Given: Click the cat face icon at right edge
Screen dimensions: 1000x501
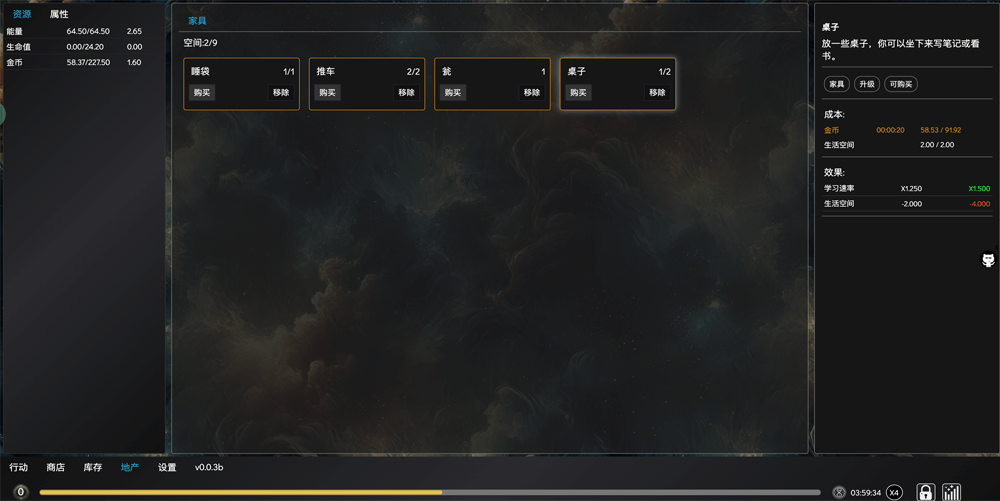Looking at the screenshot, I should pos(988,259).
